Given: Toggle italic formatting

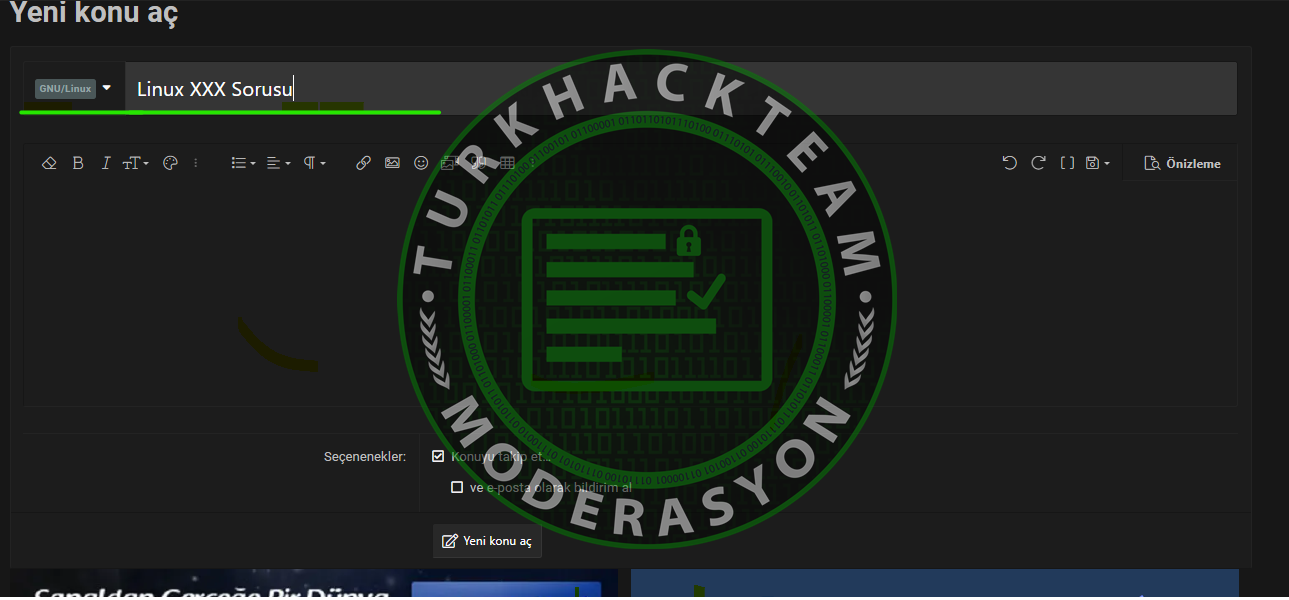Looking at the screenshot, I should (x=106, y=163).
